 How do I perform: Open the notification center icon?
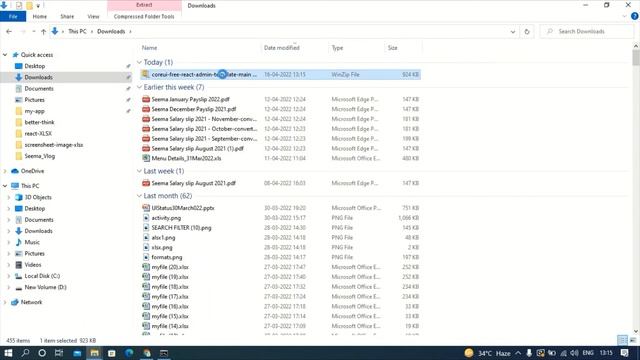pyautogui.click(x=624, y=353)
